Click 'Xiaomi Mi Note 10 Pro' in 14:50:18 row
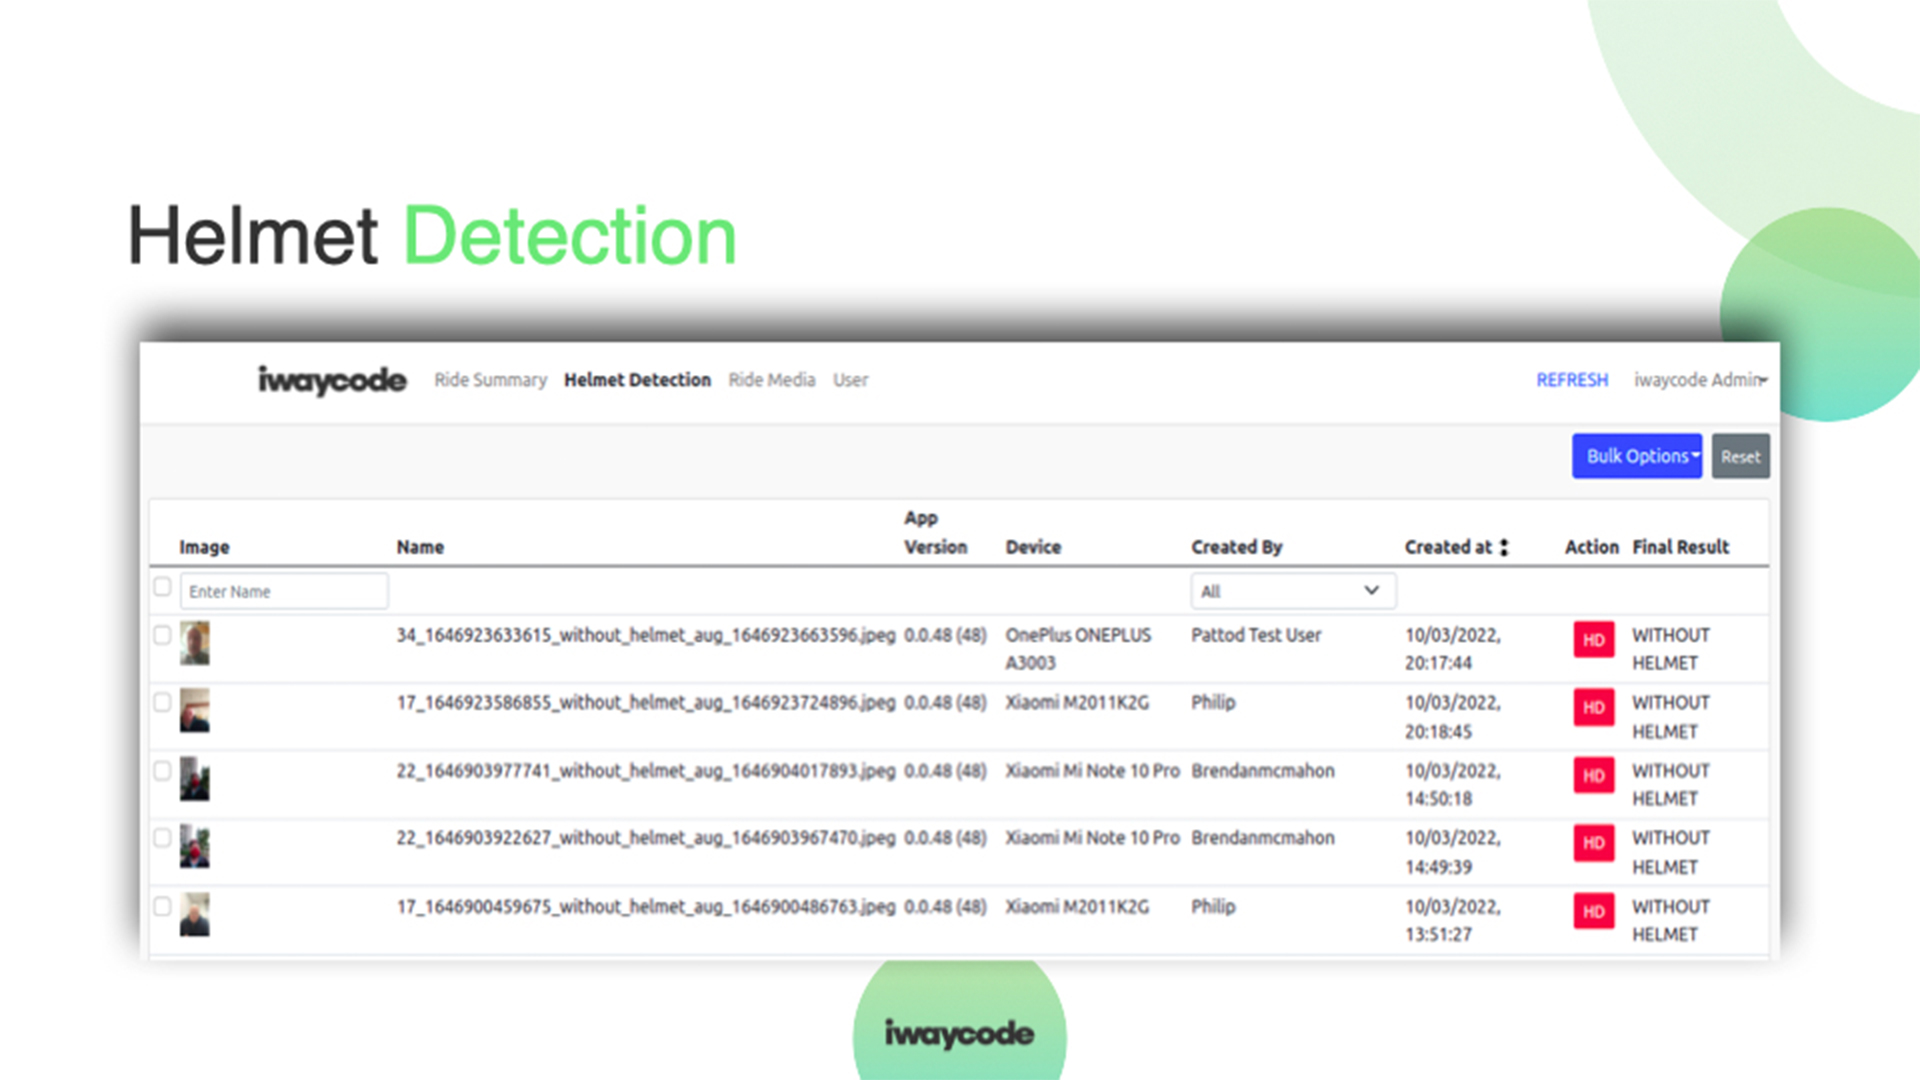The image size is (1920, 1080). 1092,770
